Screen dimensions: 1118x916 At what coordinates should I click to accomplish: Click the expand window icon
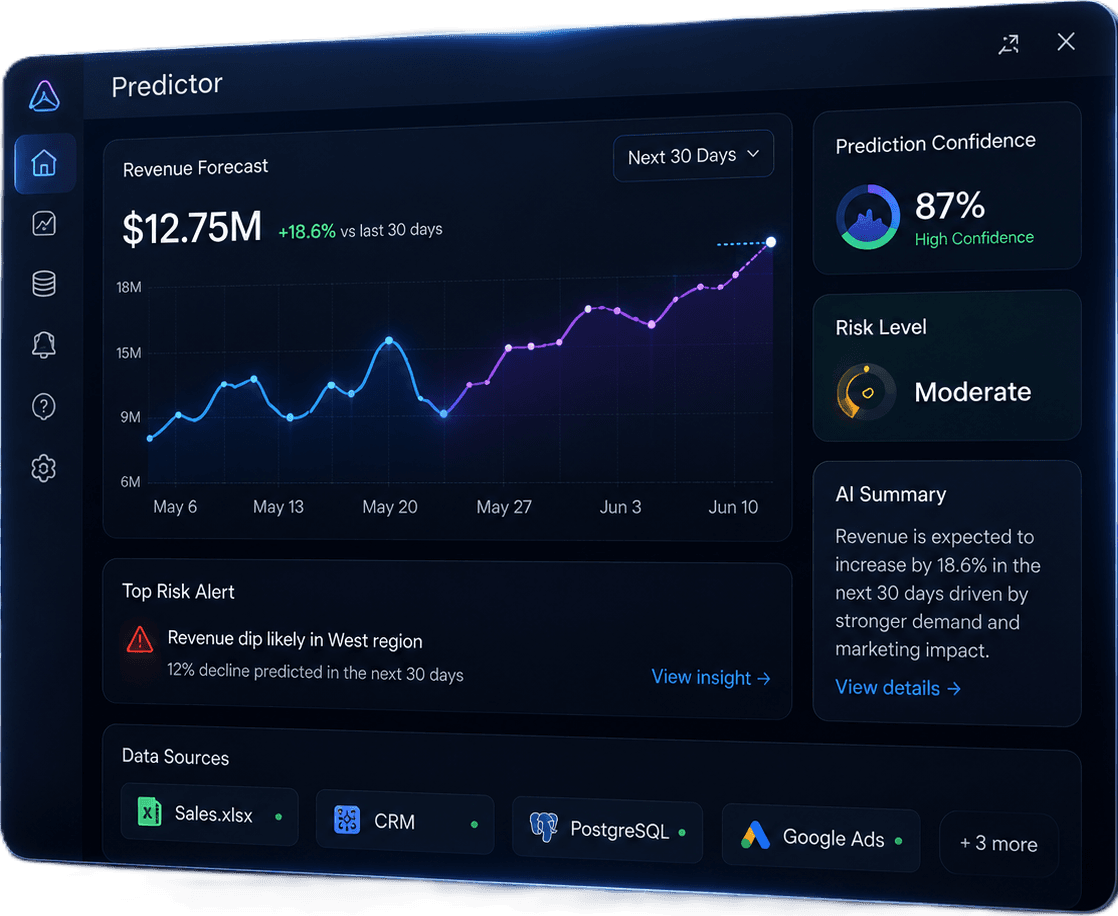click(1009, 45)
